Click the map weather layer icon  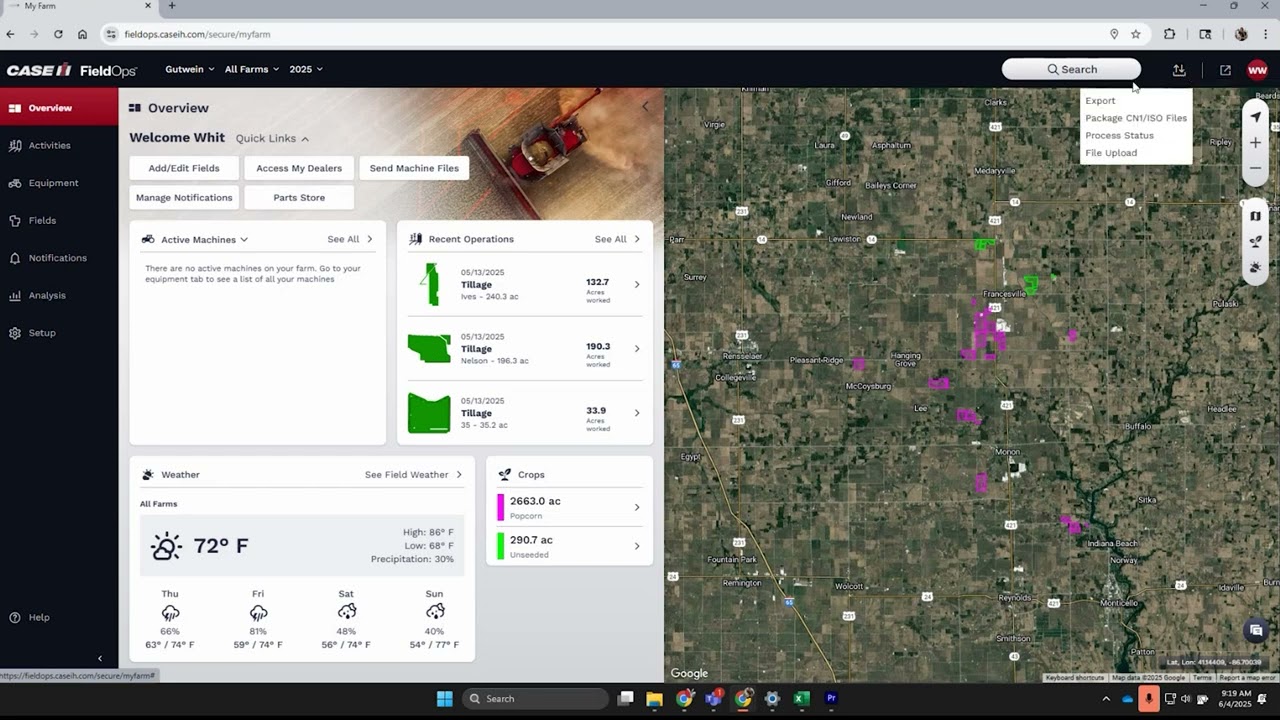coord(1256,267)
